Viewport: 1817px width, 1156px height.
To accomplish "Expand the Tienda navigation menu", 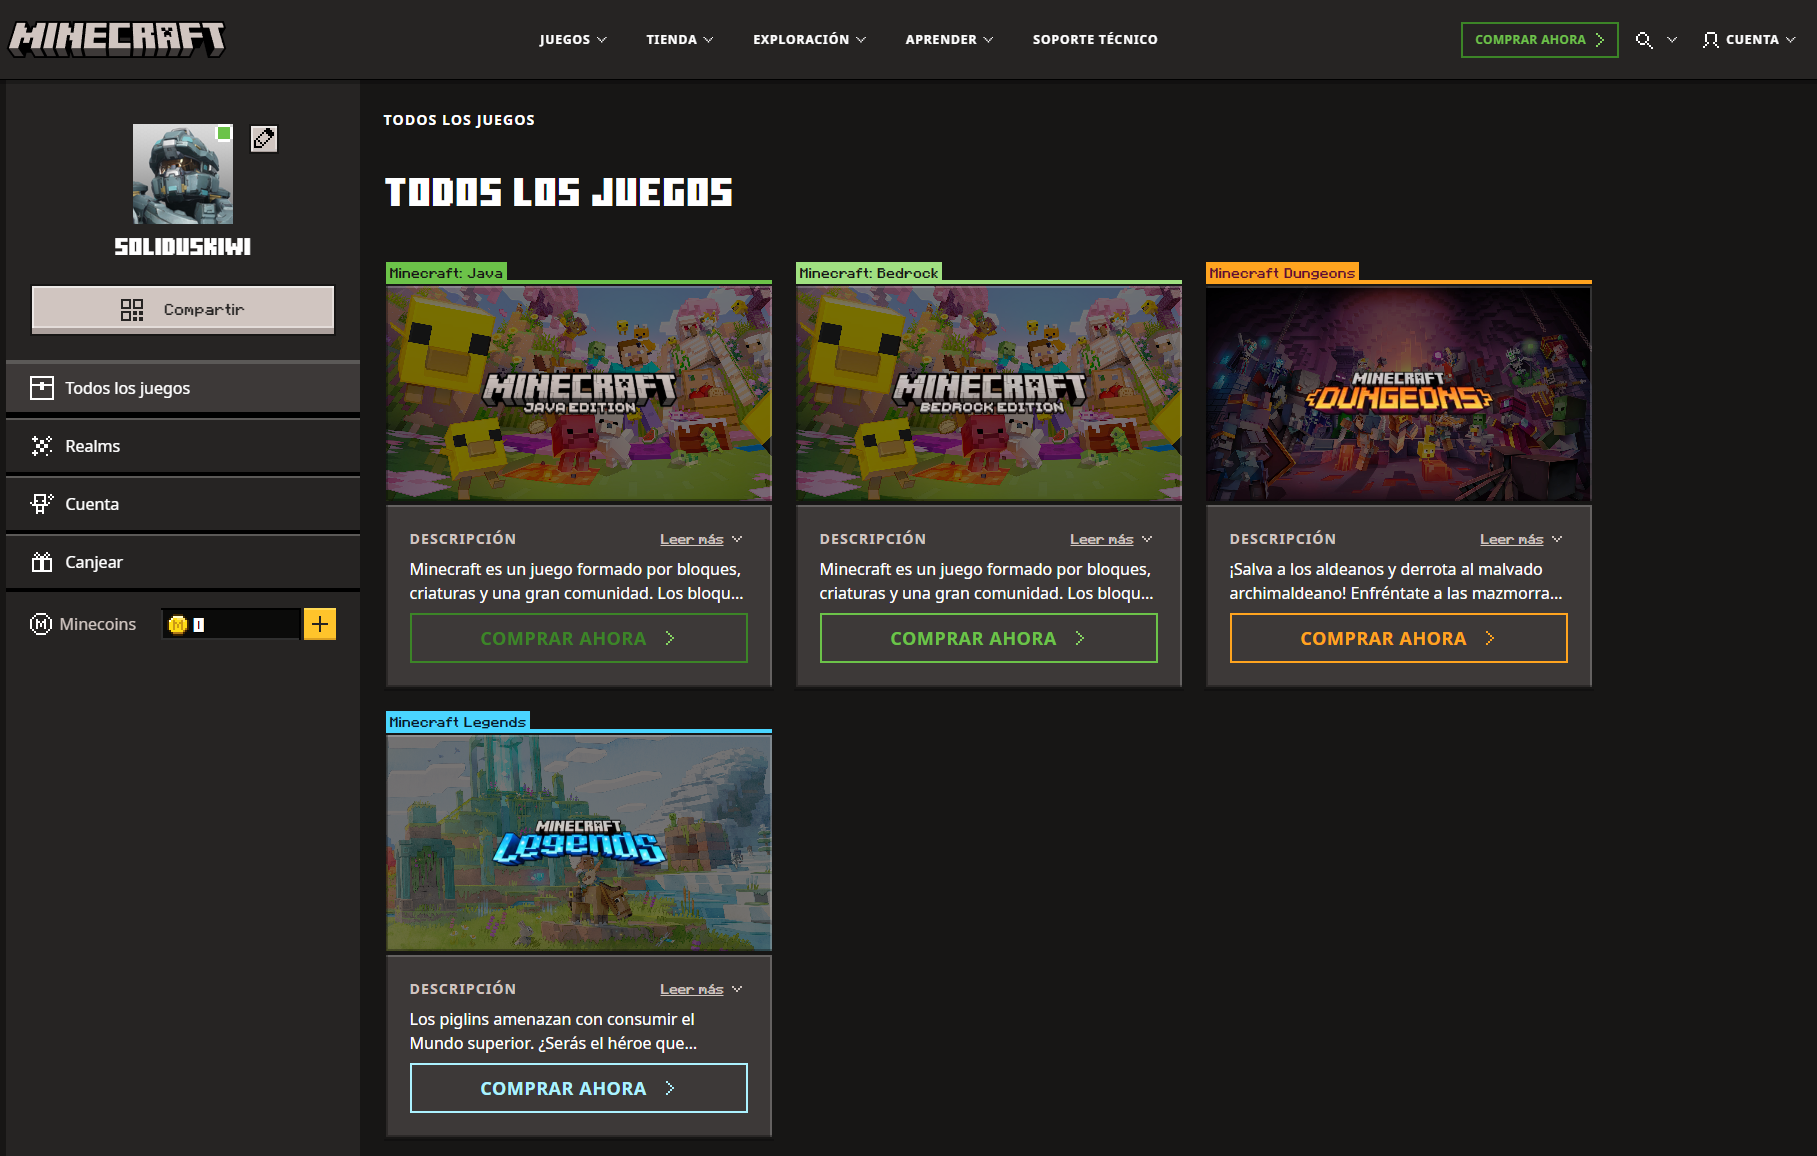I will coord(680,40).
